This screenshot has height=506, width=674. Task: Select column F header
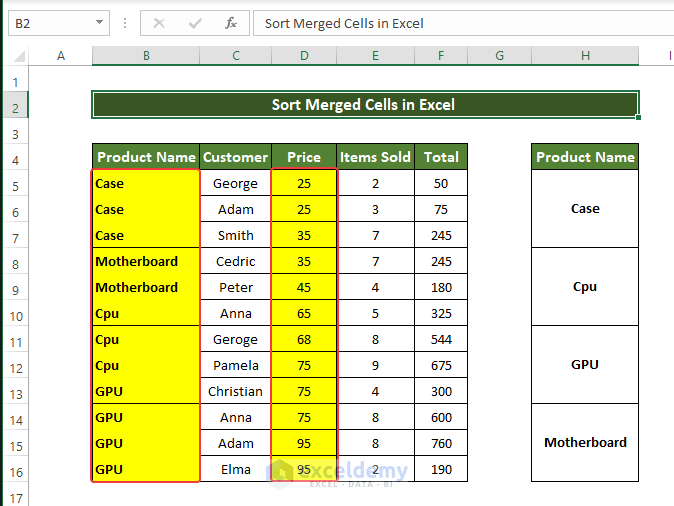click(441, 56)
